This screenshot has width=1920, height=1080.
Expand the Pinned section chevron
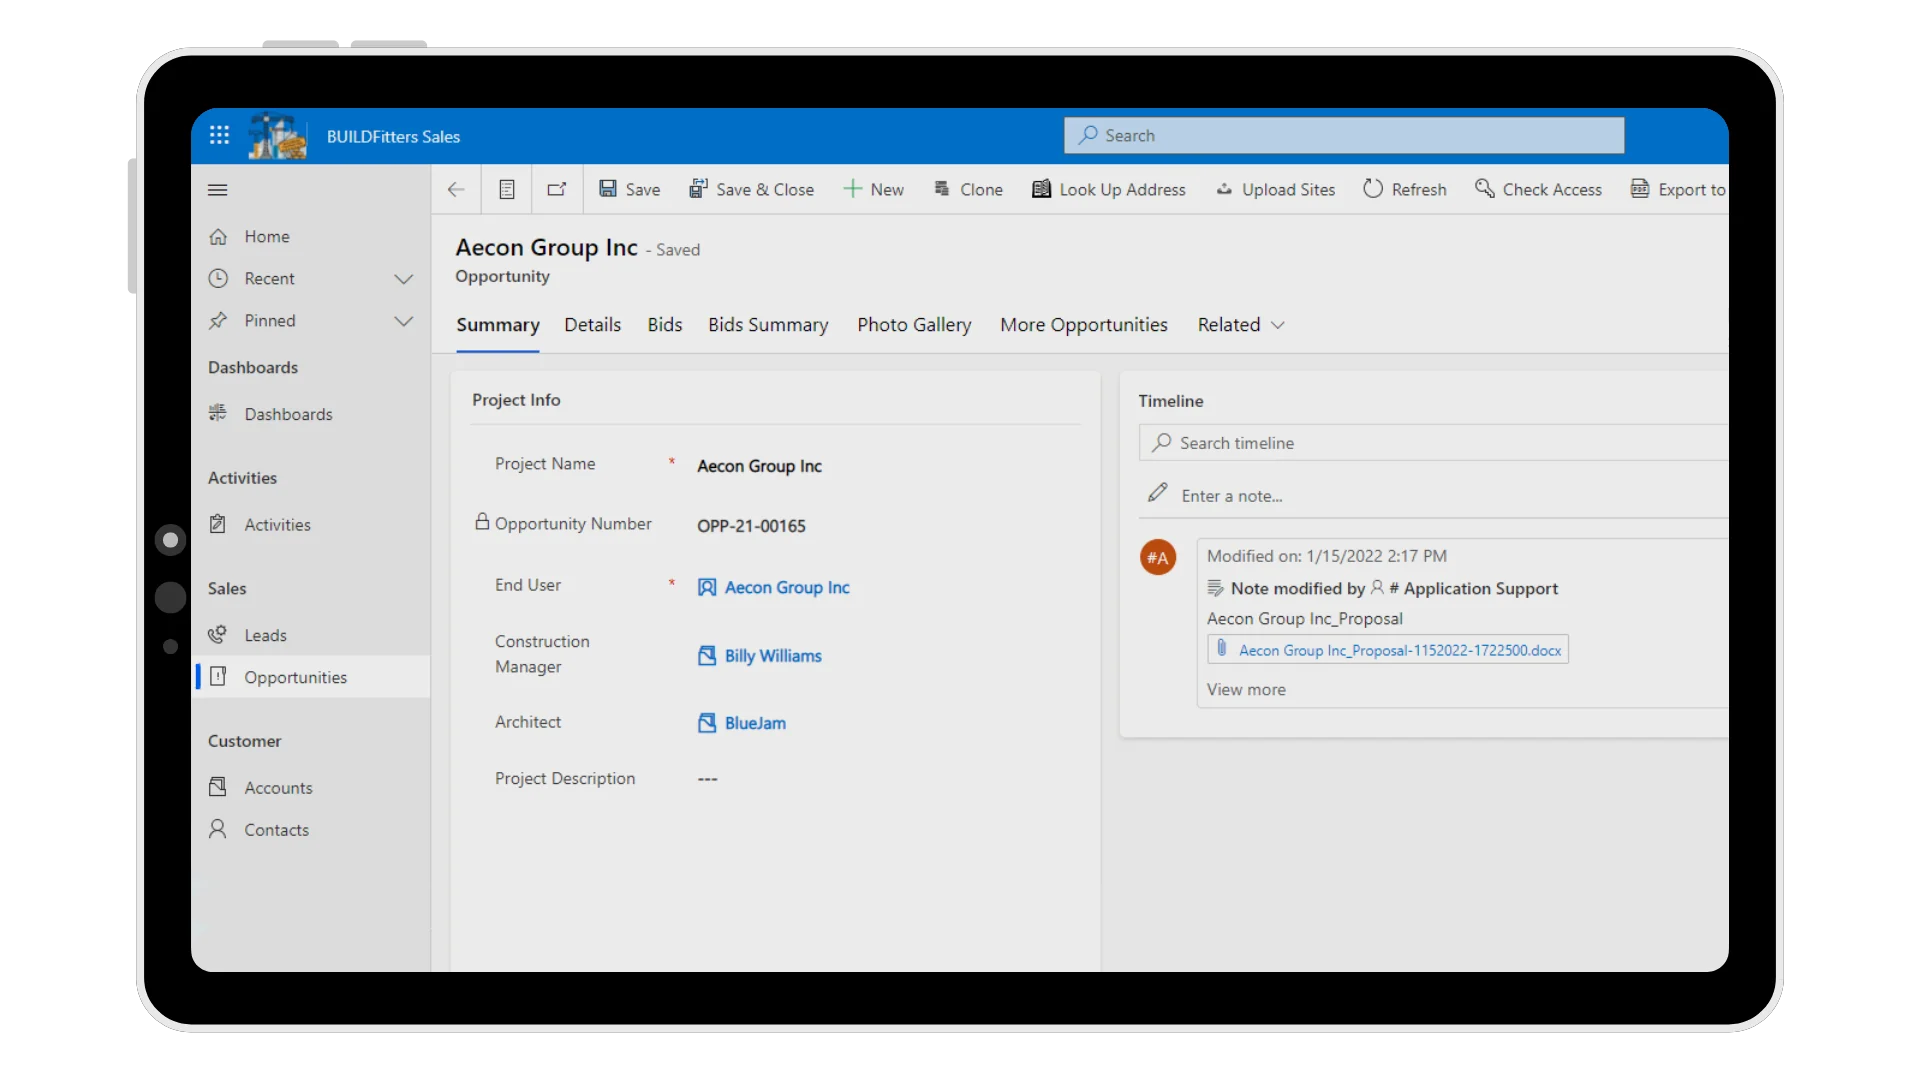pyautogui.click(x=404, y=321)
